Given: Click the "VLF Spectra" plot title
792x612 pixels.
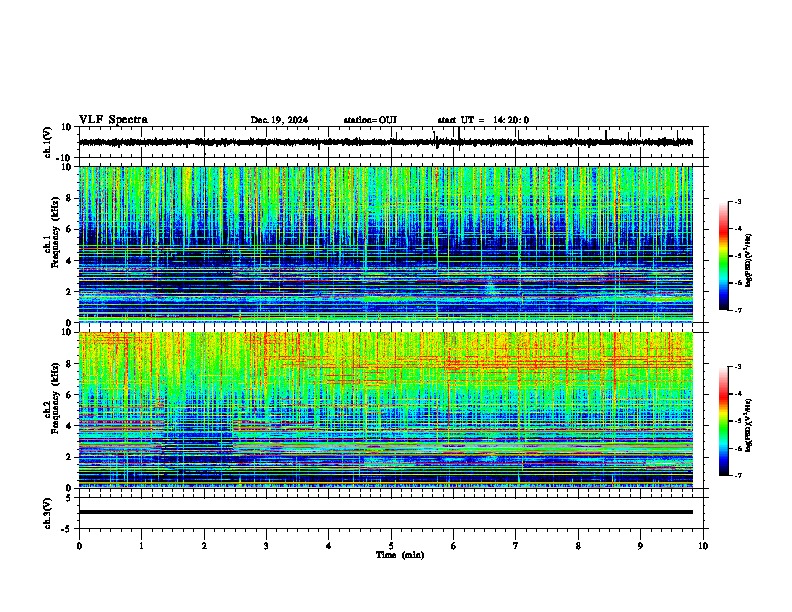Looking at the screenshot, I should [x=113, y=120].
